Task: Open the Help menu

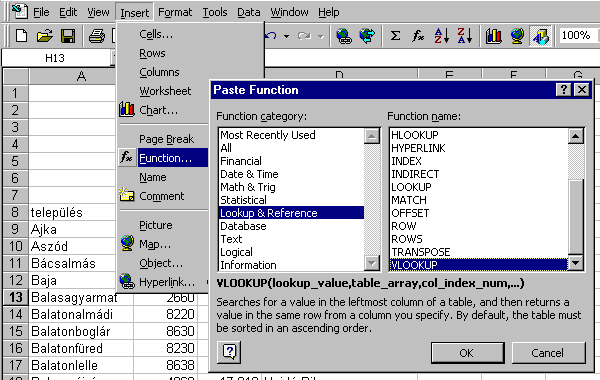Action: tap(328, 12)
